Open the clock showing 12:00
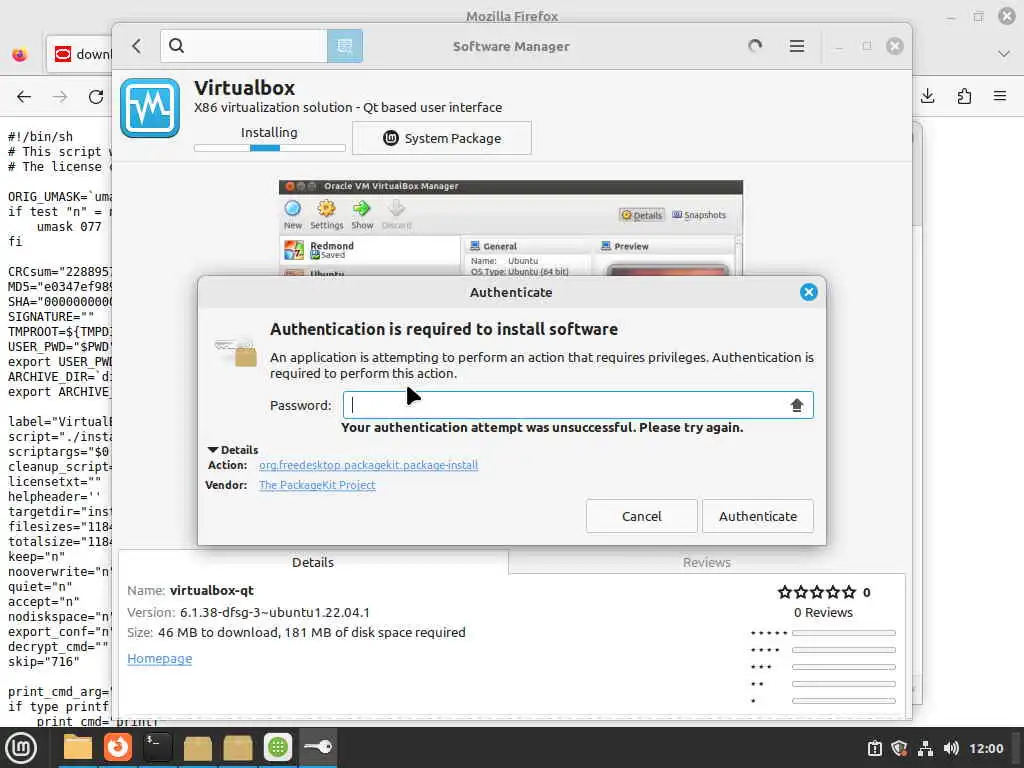1024x768 pixels. [x=986, y=748]
